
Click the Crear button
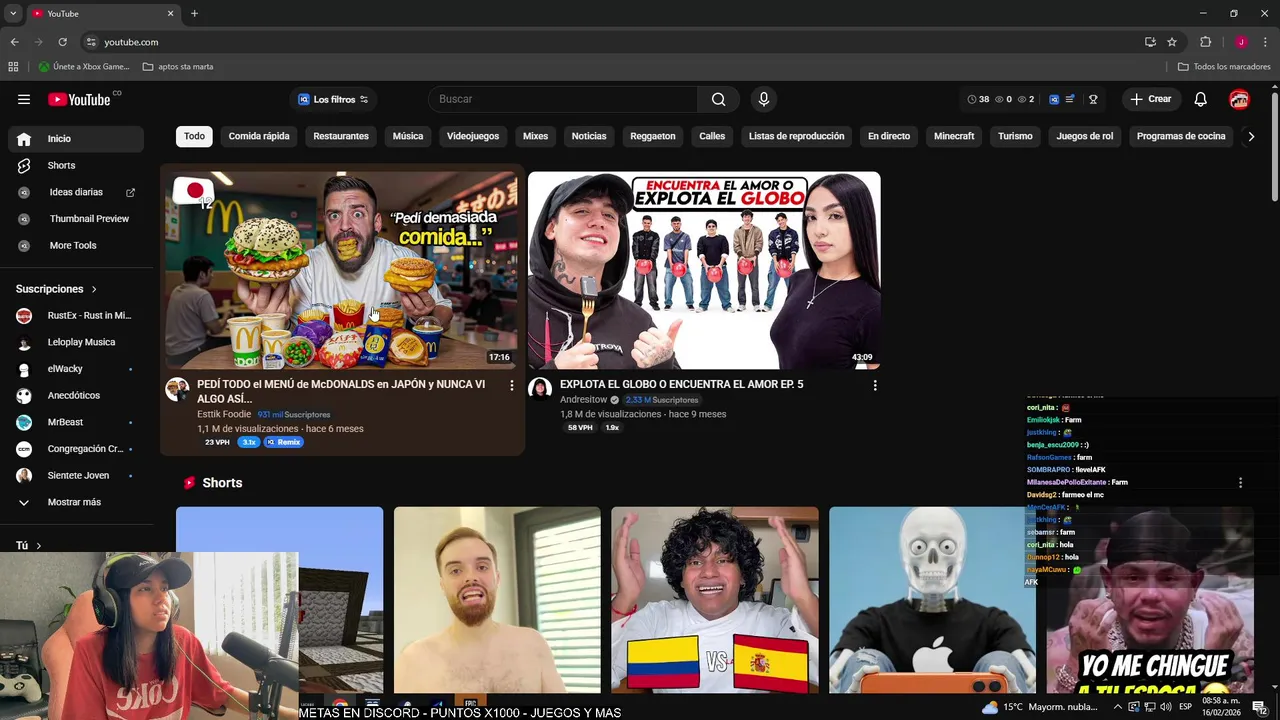pos(1150,99)
